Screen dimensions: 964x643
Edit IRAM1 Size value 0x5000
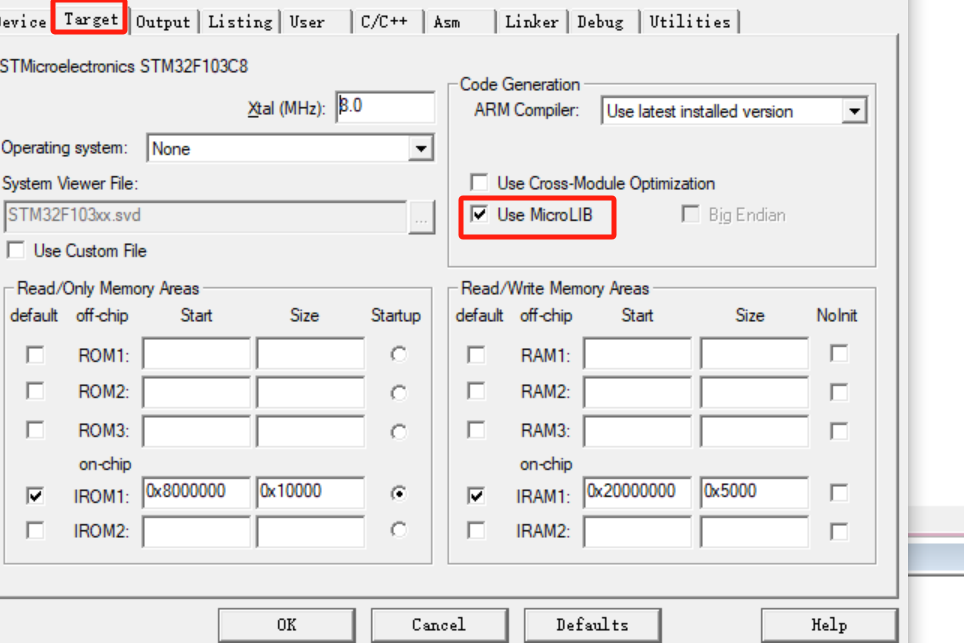[754, 492]
